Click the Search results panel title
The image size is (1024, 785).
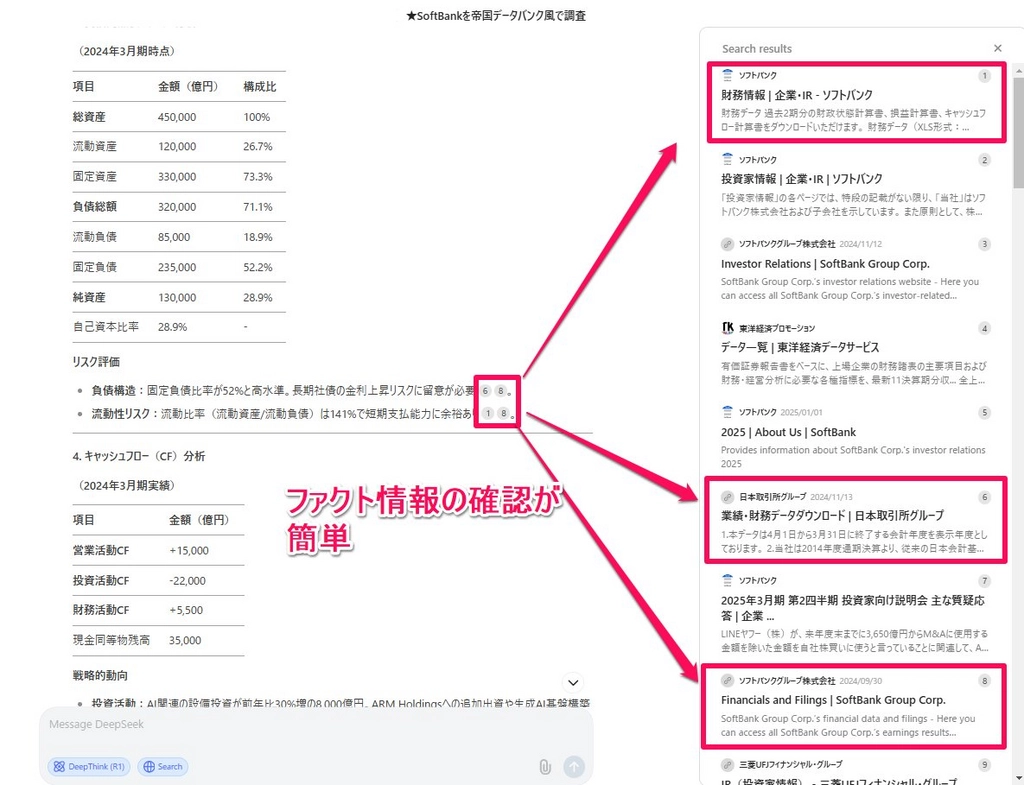click(x=757, y=48)
